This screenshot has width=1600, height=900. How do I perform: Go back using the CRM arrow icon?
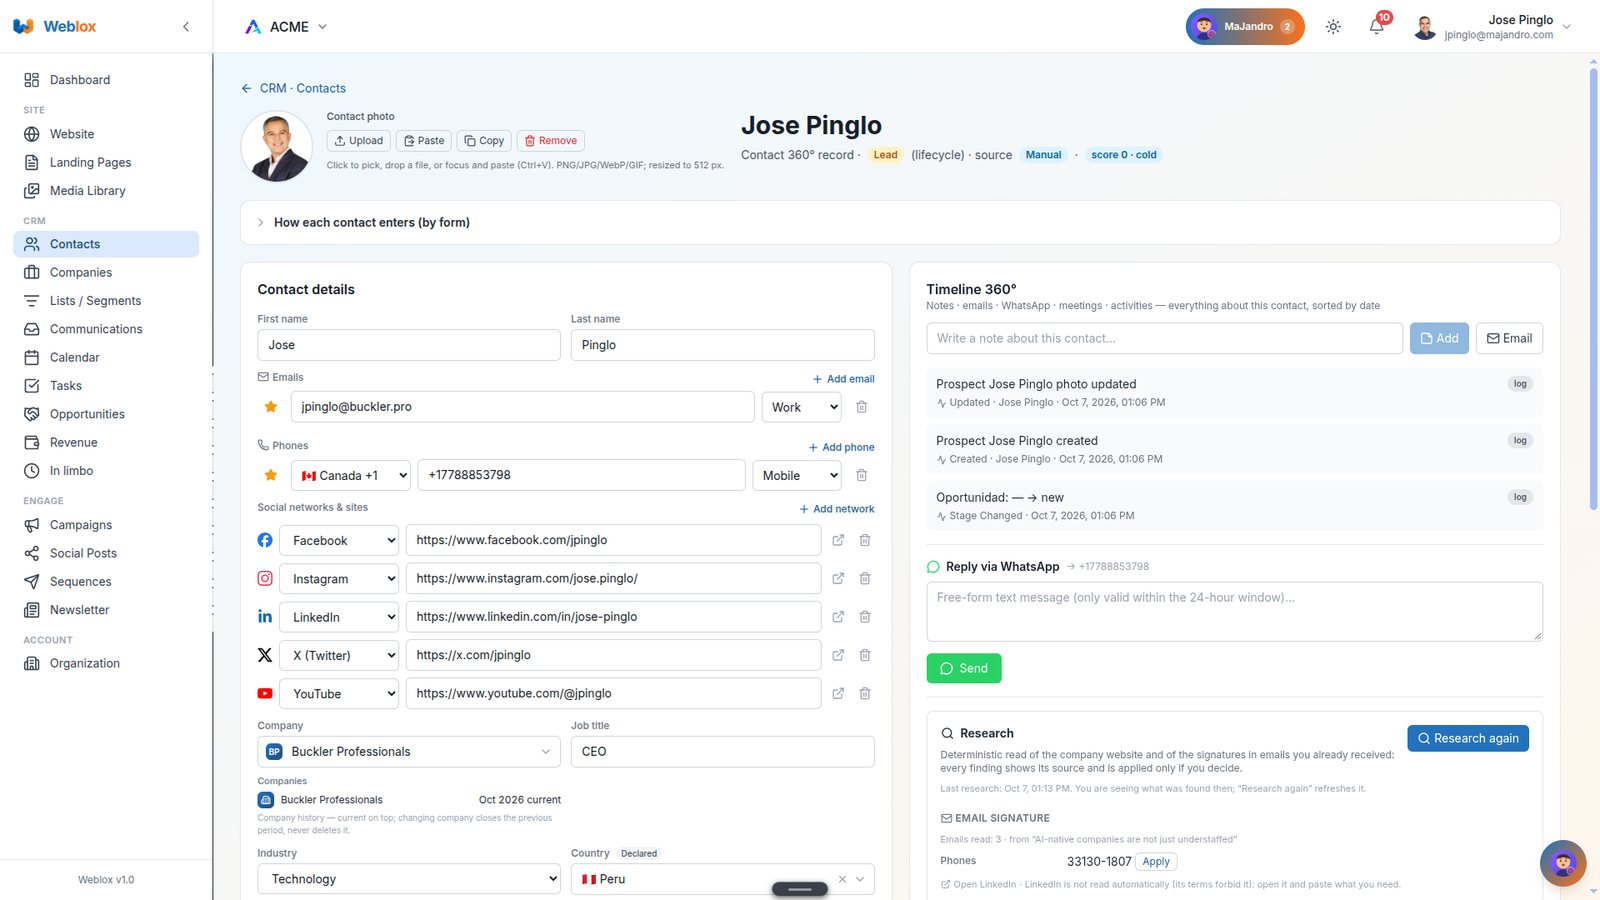pyautogui.click(x=246, y=88)
